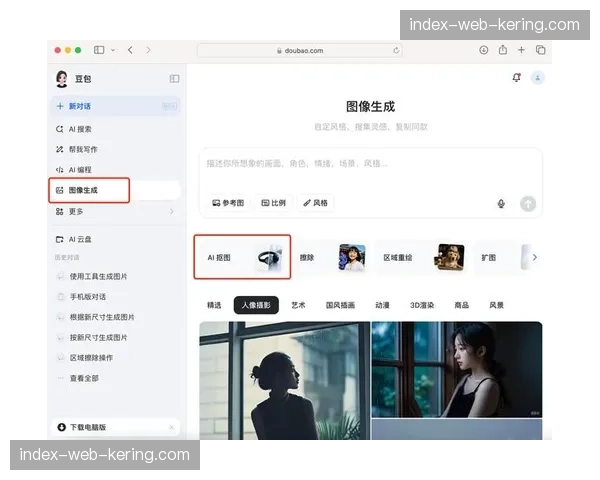Open history chat 手机版对话
This screenshot has height=480, width=600.
(88, 297)
